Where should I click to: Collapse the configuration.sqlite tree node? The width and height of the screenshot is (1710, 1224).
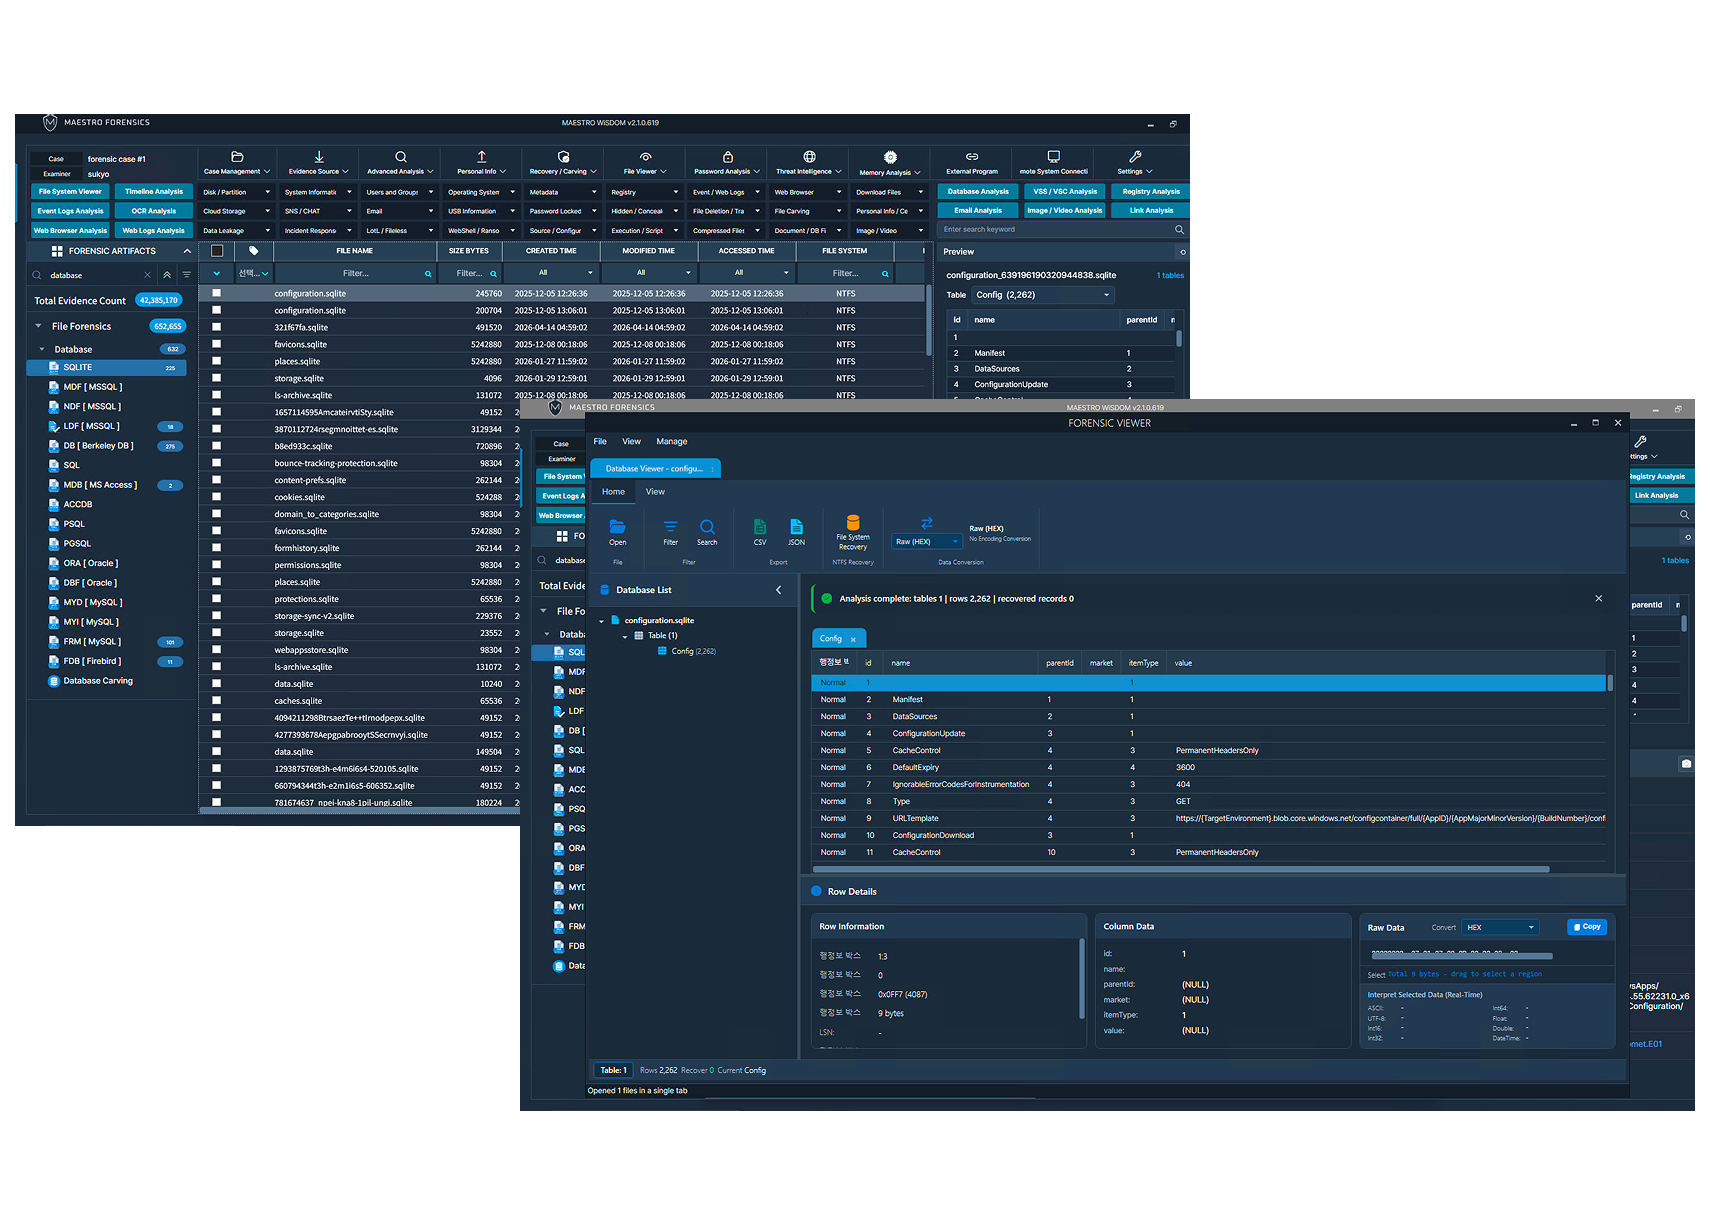[x=602, y=621]
